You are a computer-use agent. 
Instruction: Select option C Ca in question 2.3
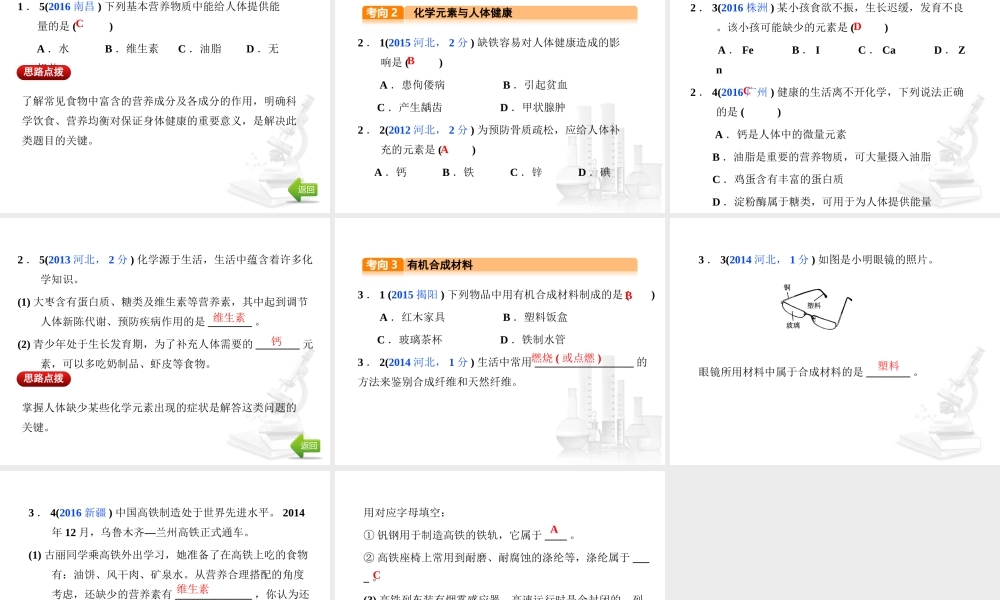point(877,50)
